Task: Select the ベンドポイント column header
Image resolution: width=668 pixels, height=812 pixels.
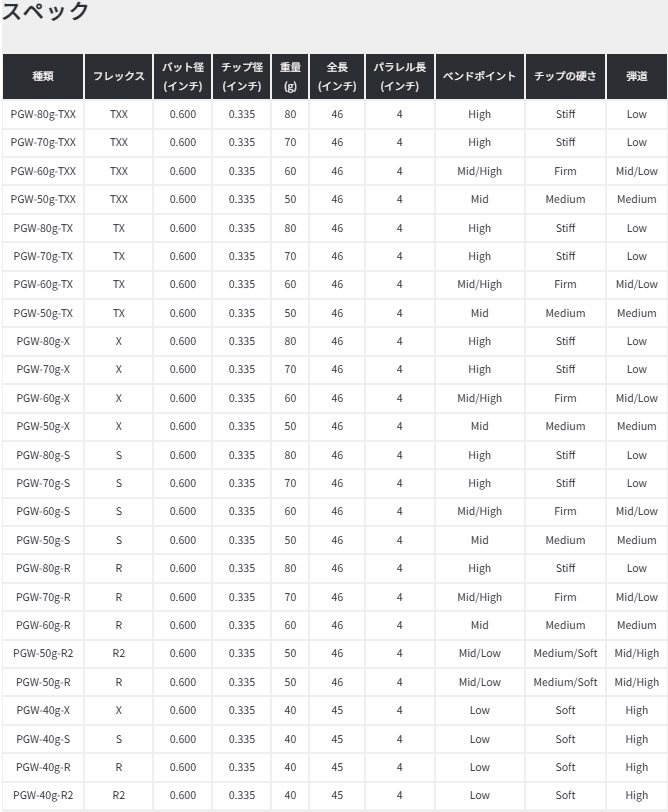Action: pyautogui.click(x=480, y=76)
